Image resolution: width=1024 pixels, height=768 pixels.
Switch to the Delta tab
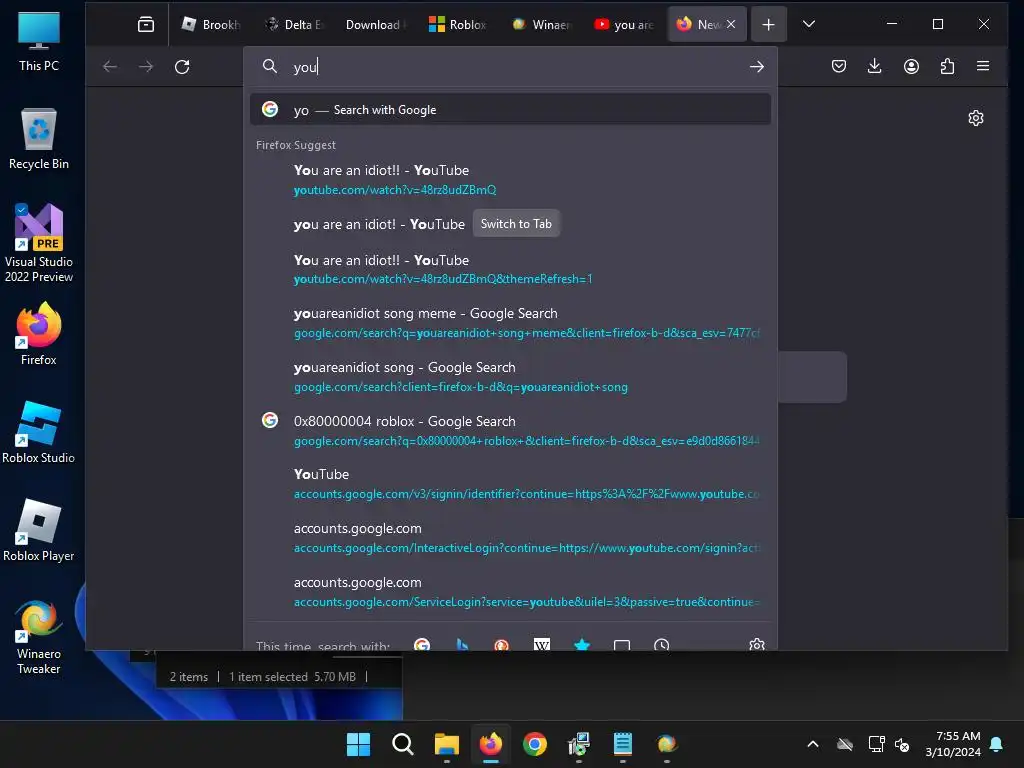click(295, 25)
